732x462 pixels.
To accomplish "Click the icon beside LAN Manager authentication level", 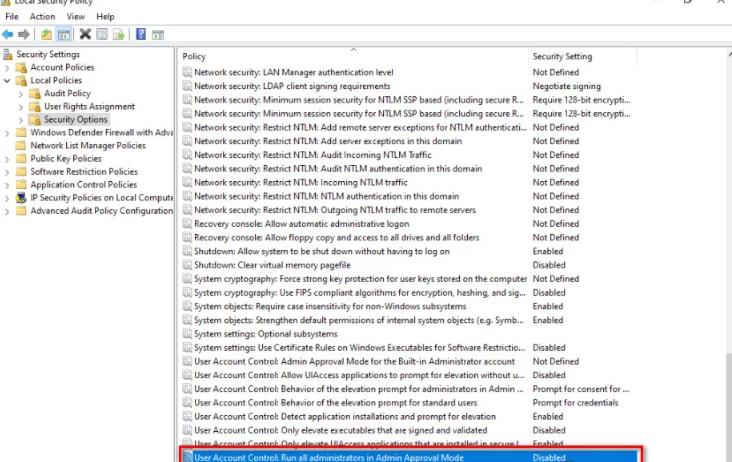I will pos(187,72).
